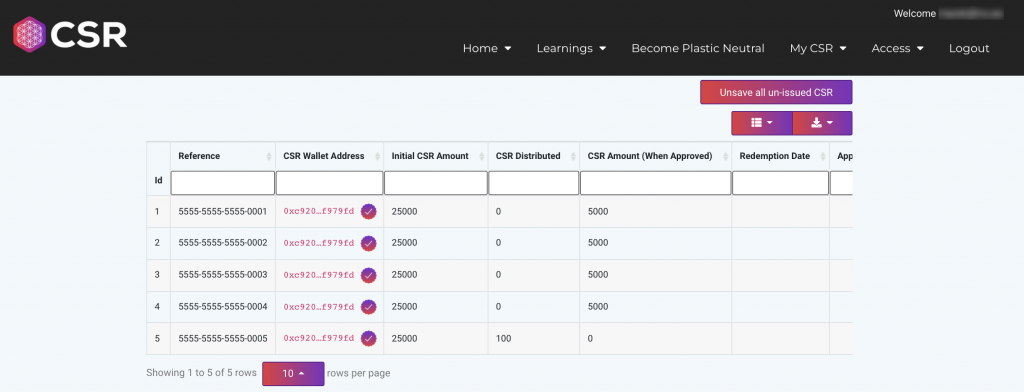Image resolution: width=1024 pixels, height=392 pixels.
Task: Click Showing 1 to 5 of 5 rows text
Action: (x=201, y=373)
